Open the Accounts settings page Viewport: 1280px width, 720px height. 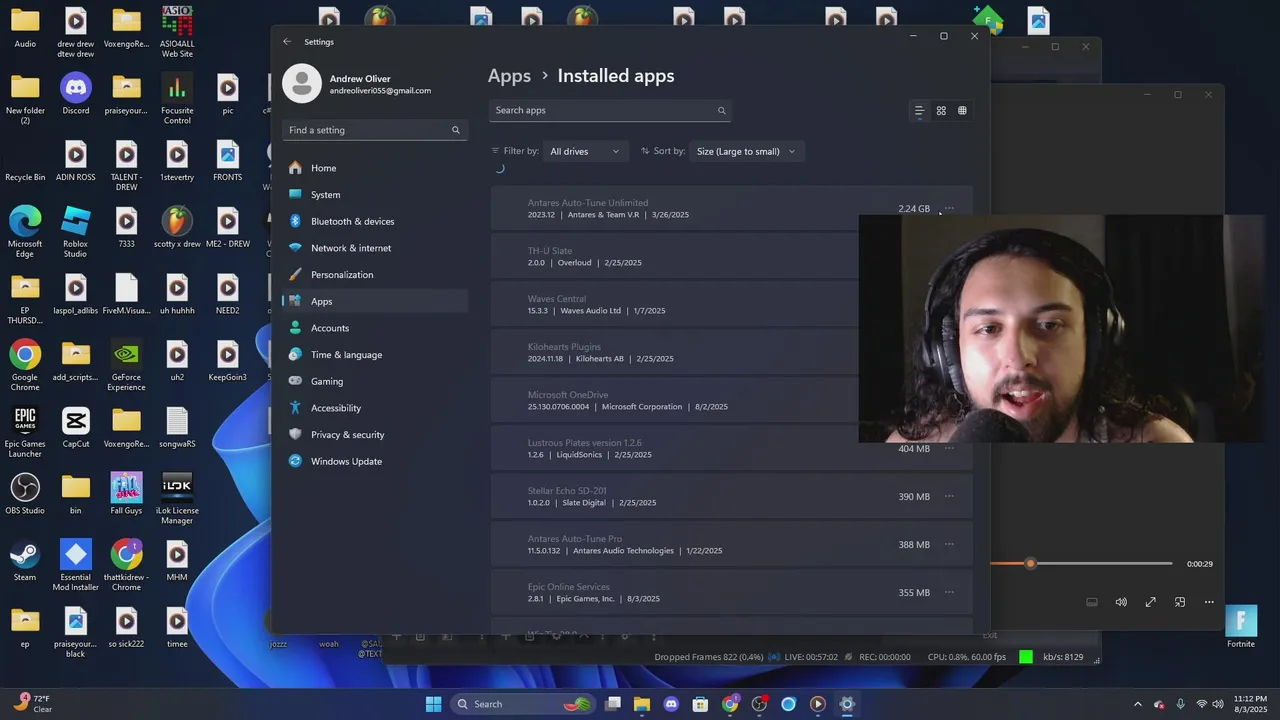click(x=375, y=328)
